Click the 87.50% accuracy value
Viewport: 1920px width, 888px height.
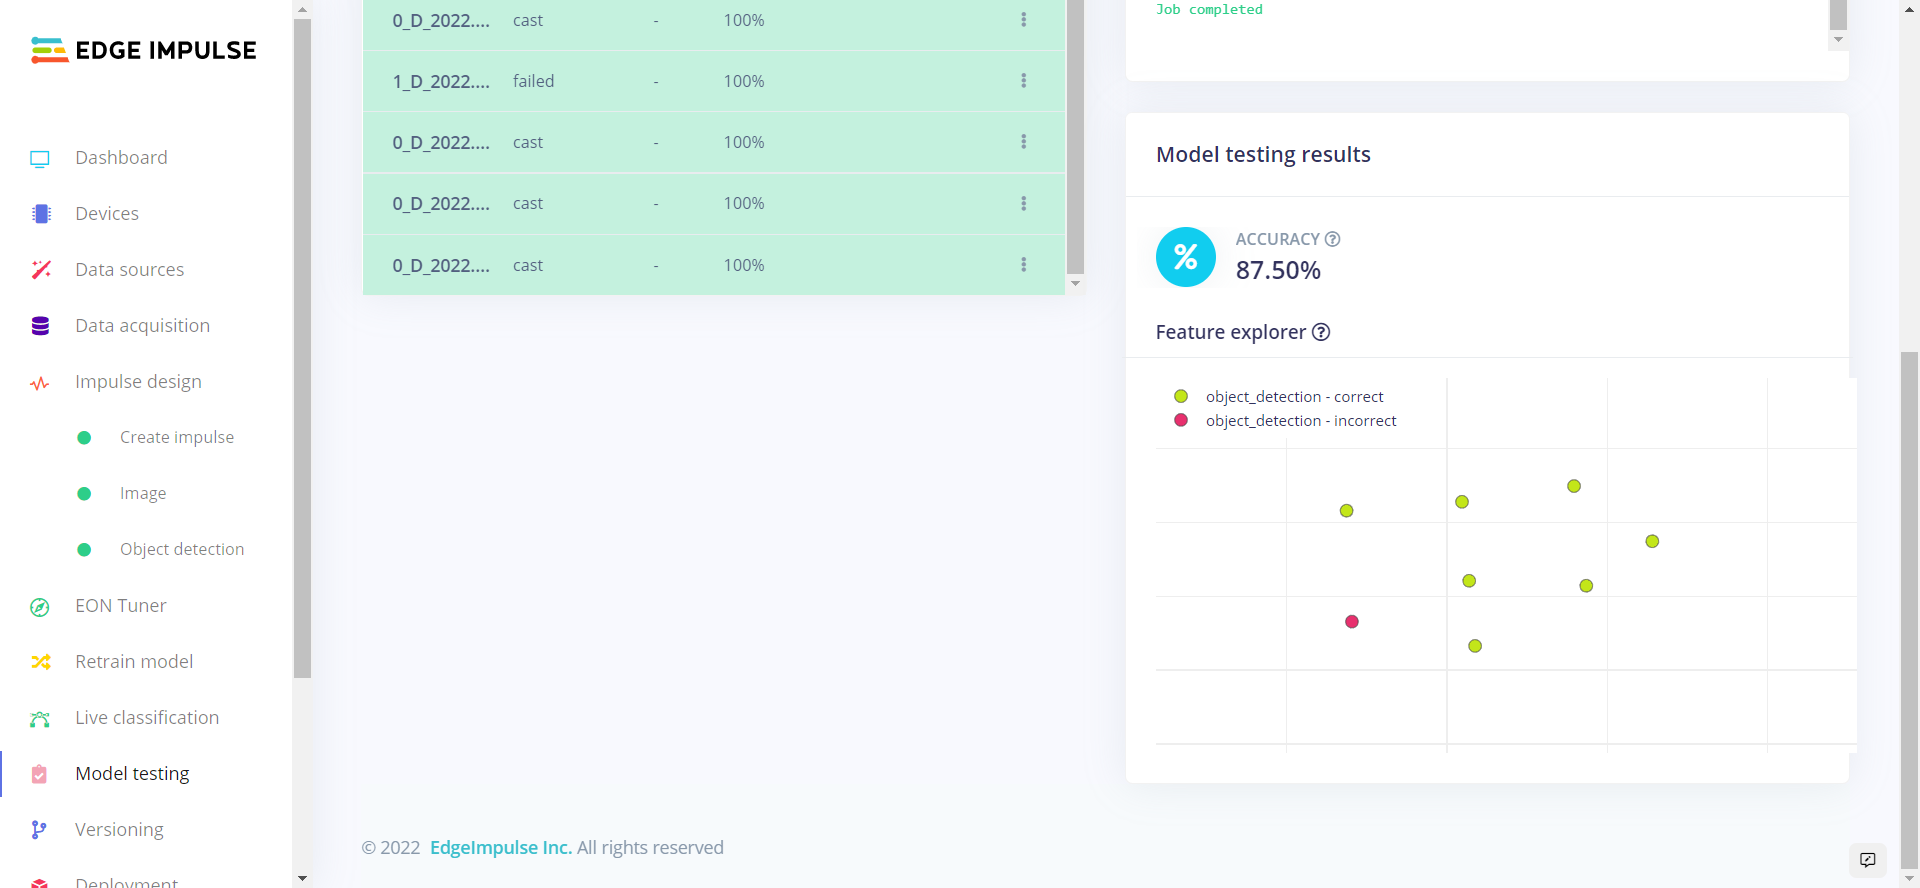[1278, 271]
